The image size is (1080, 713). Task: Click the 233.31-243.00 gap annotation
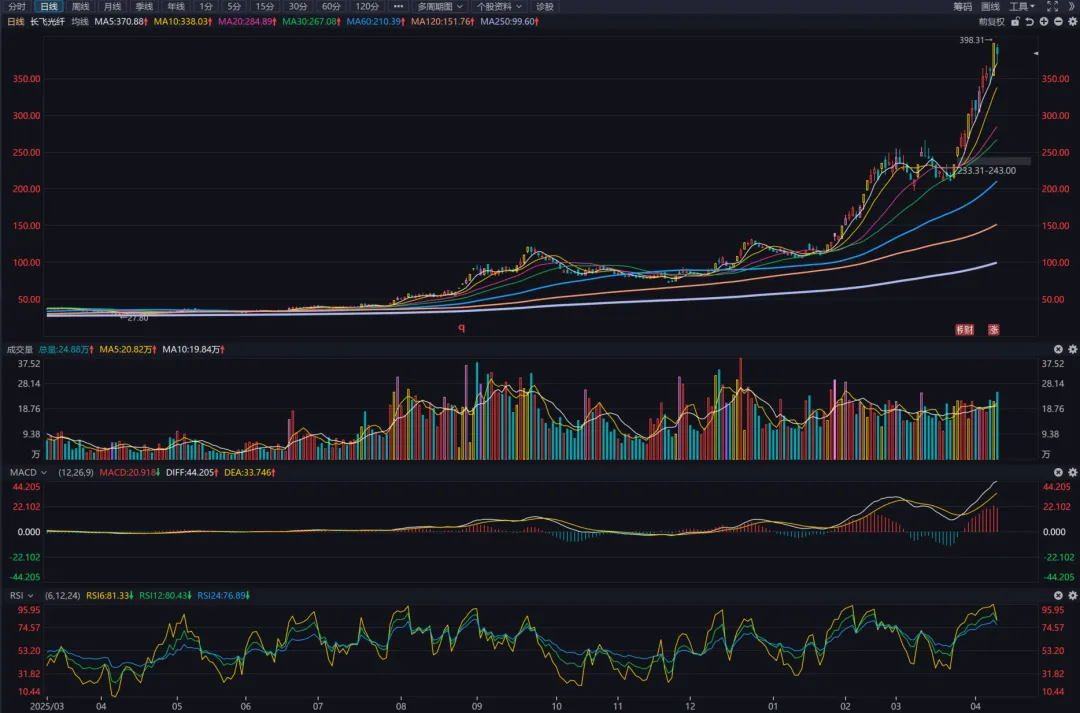(x=986, y=171)
